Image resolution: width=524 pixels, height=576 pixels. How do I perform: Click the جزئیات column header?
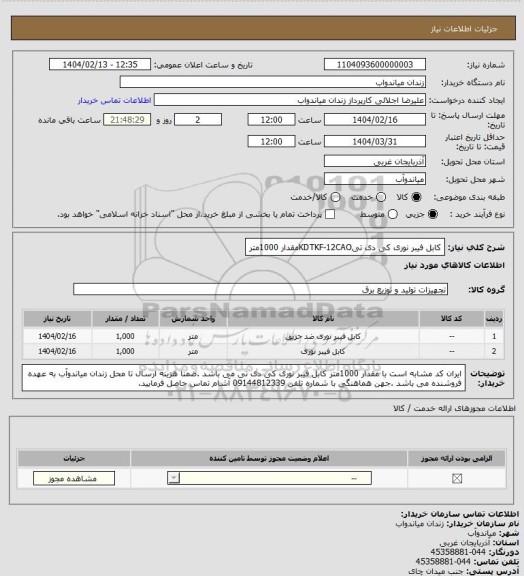click(x=74, y=458)
